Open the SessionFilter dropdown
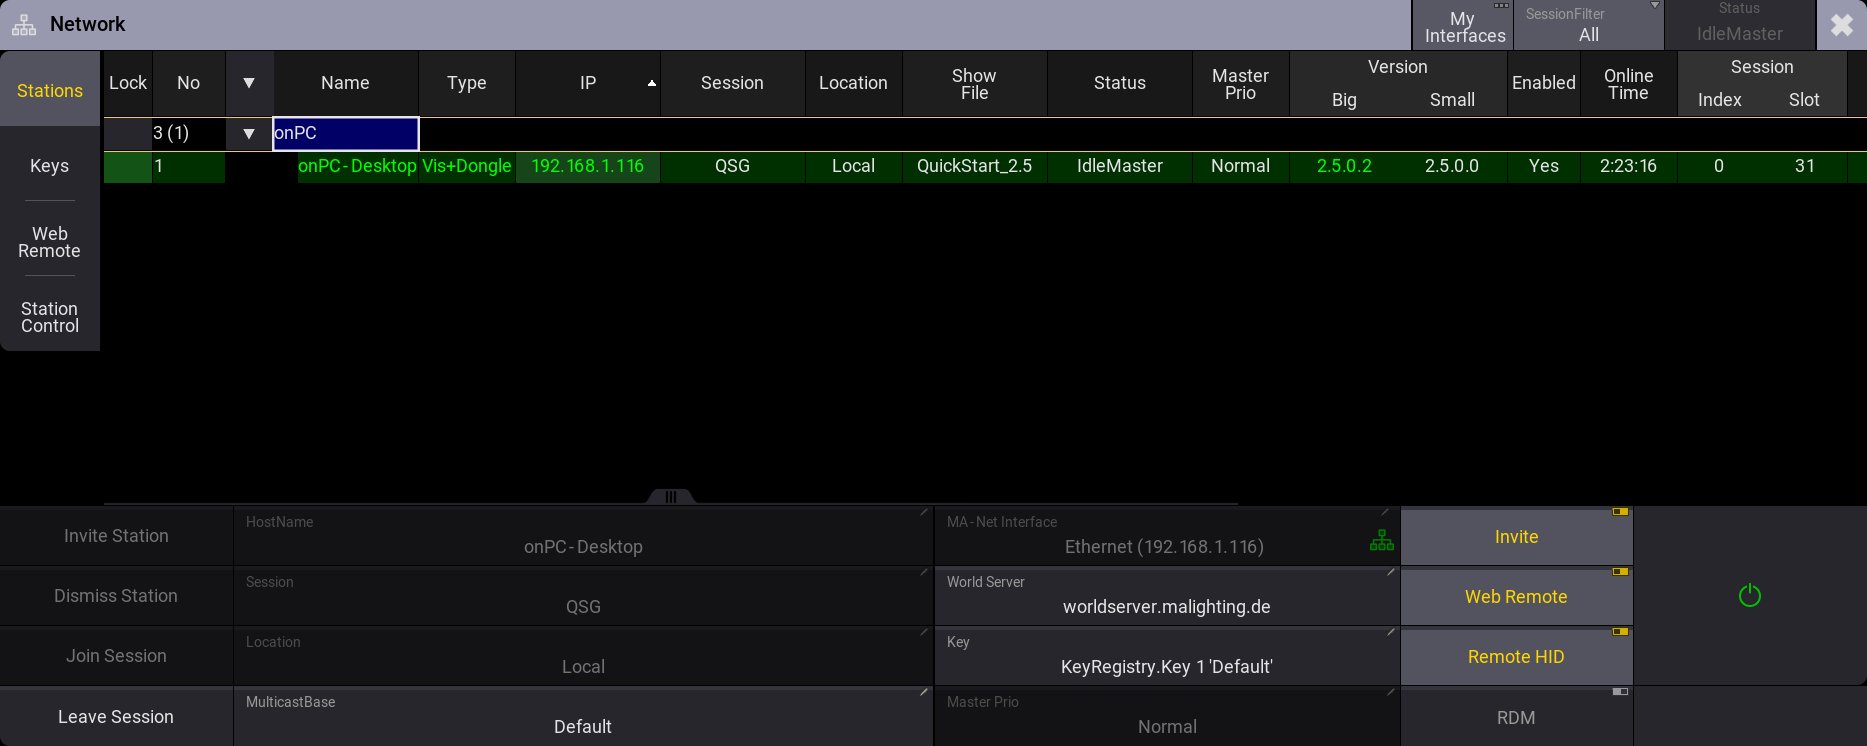Viewport: 1867px width, 746px height. (1589, 26)
